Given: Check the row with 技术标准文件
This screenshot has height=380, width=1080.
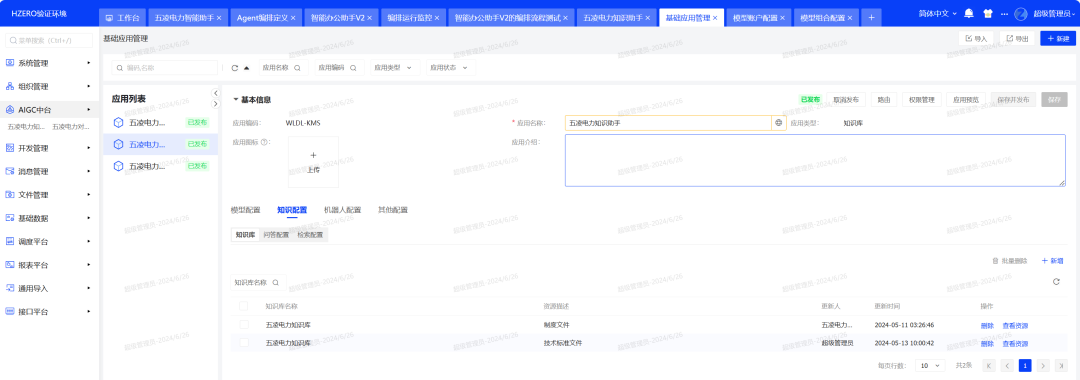Looking at the screenshot, I should point(244,343).
